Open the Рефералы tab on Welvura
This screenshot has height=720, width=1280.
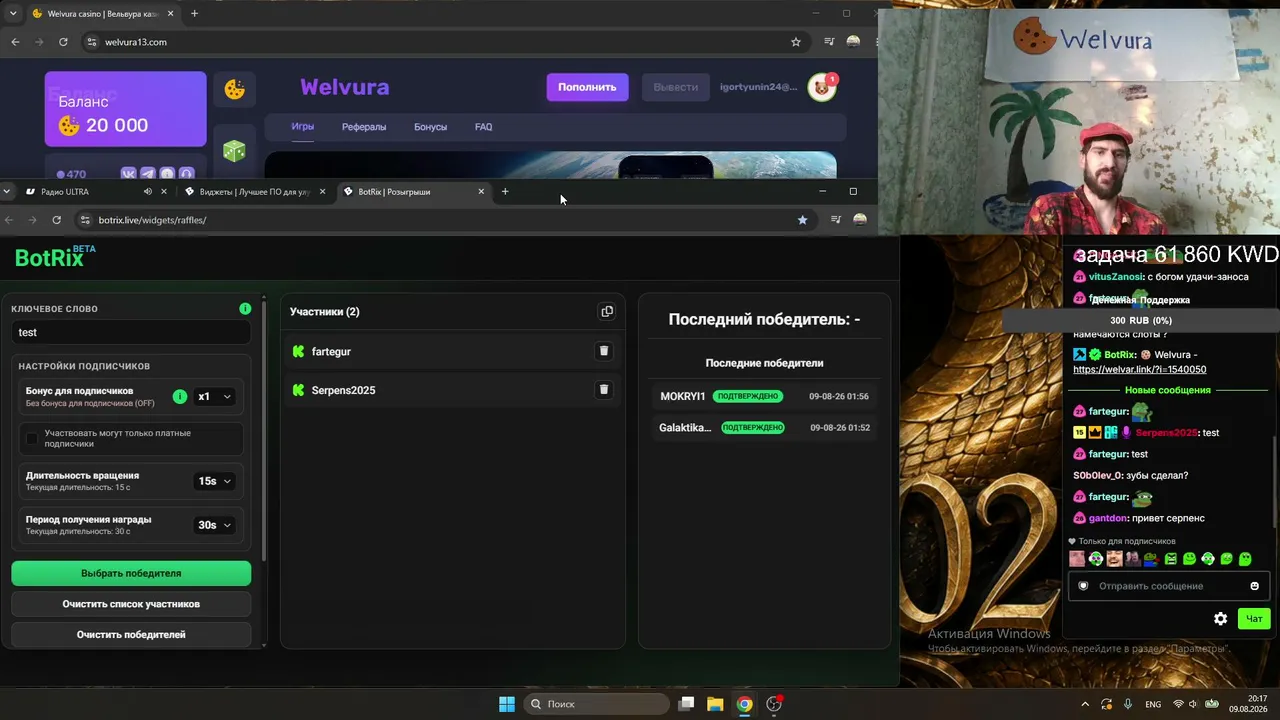coord(364,127)
